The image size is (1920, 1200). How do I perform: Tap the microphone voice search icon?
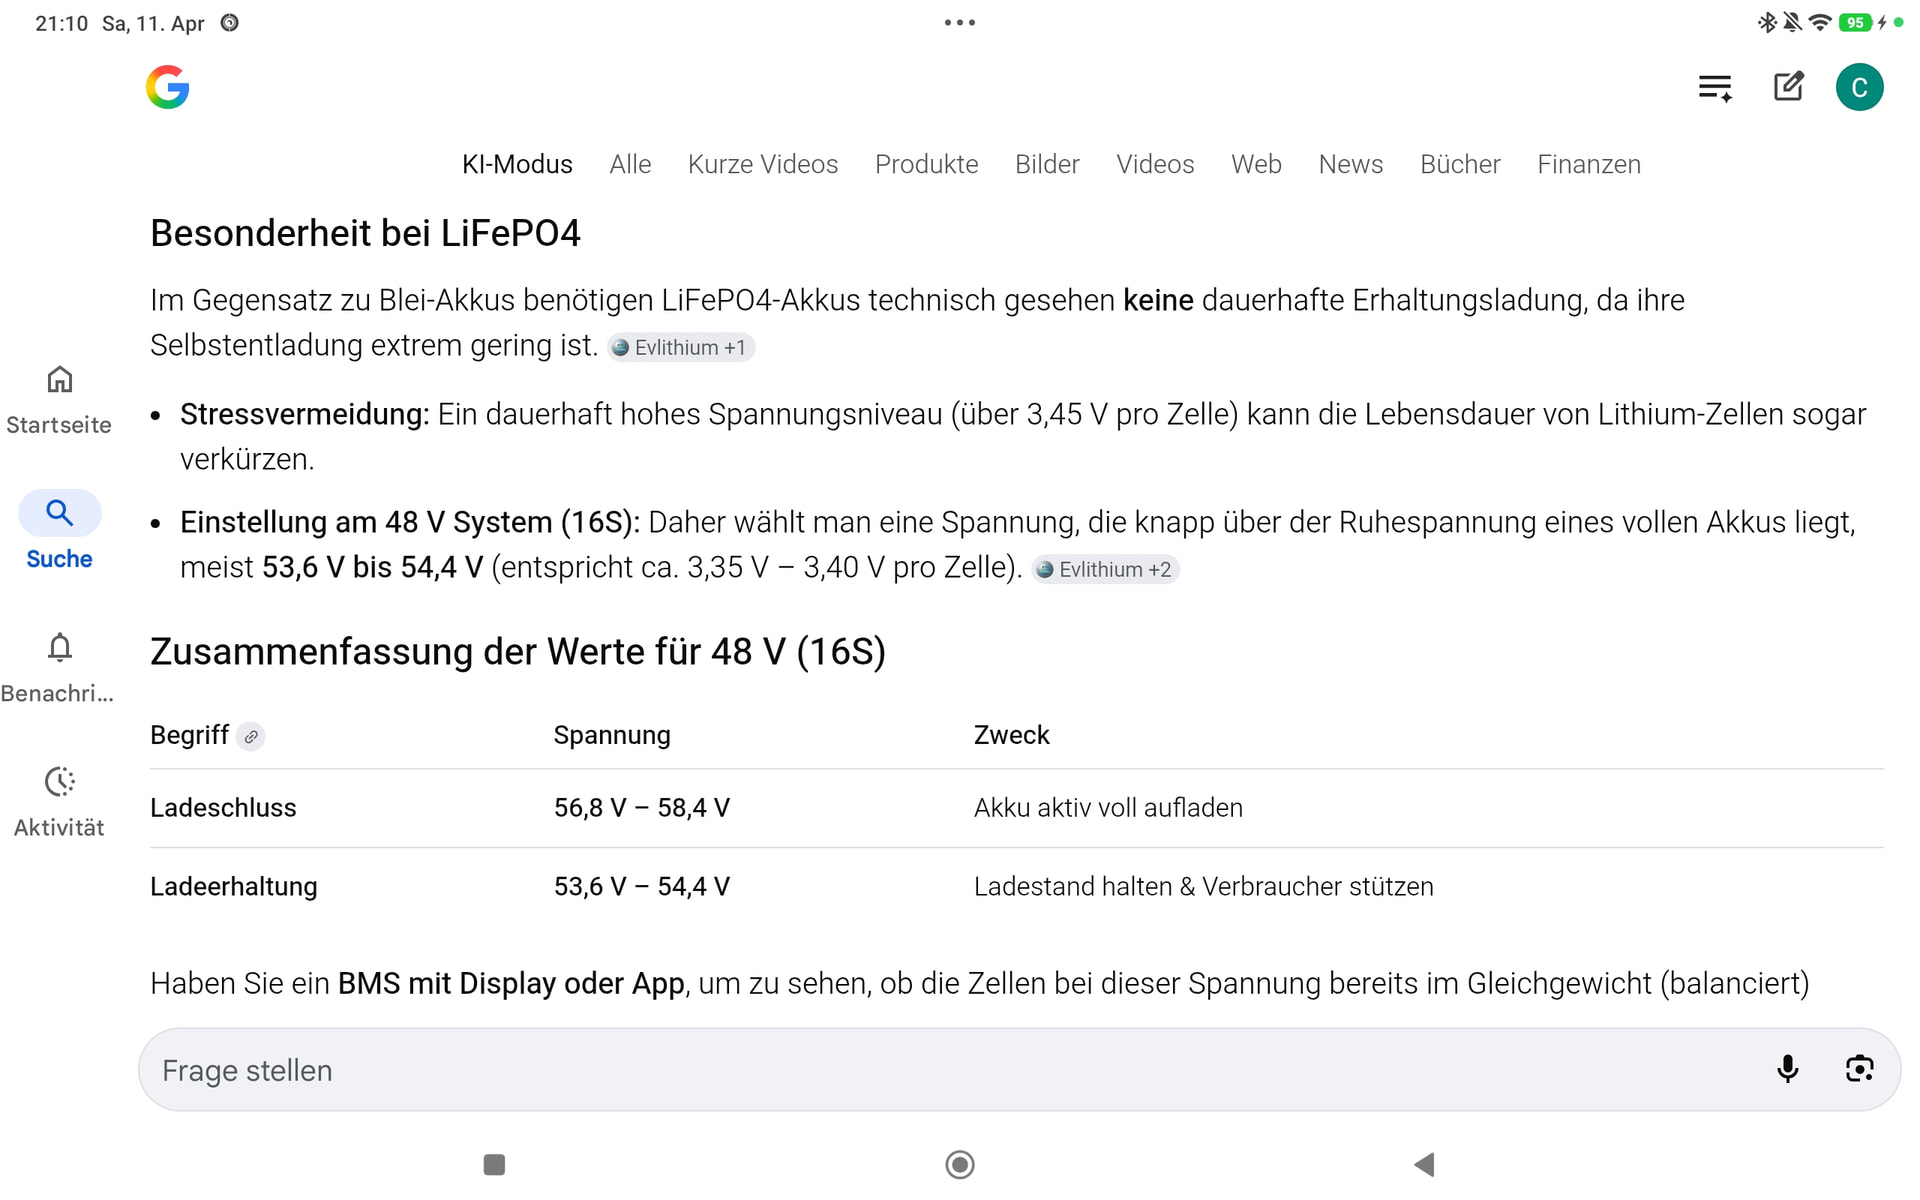pyautogui.click(x=1787, y=1069)
